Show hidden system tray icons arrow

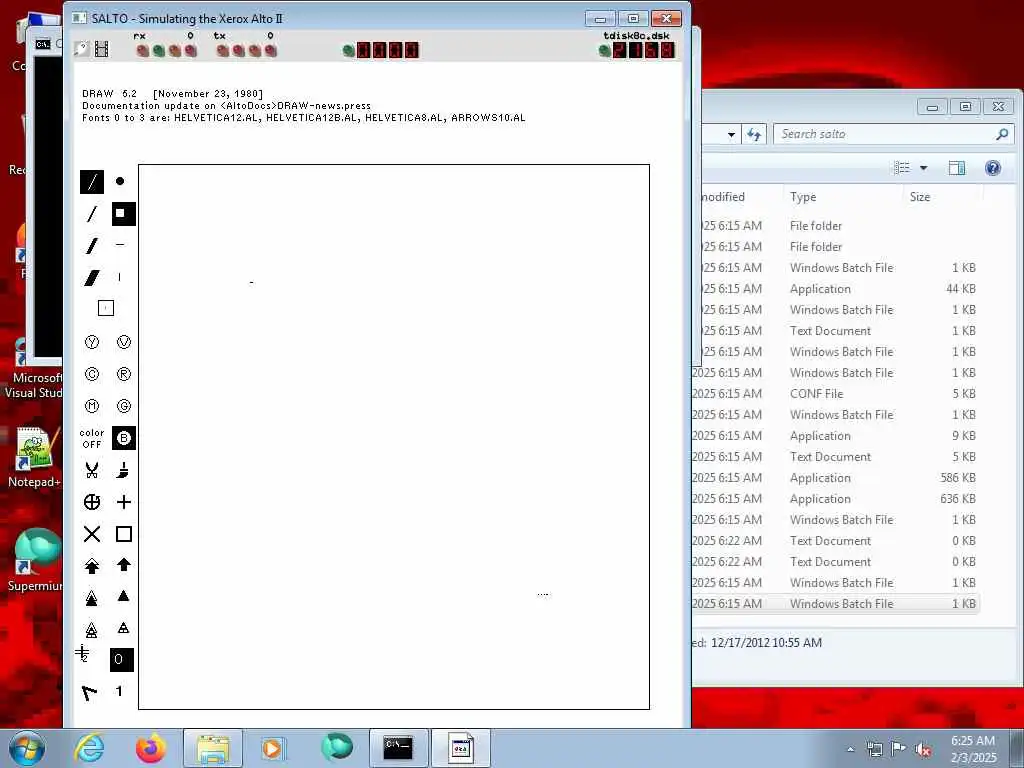point(850,750)
